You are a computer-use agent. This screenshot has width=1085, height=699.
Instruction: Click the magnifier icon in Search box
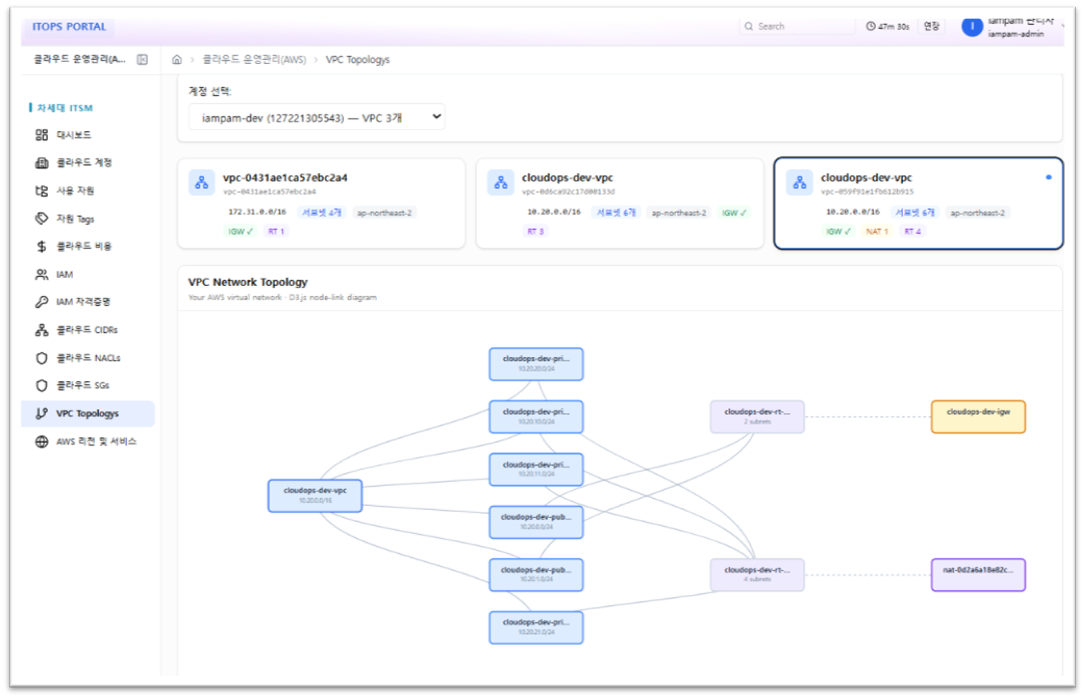coord(749,26)
